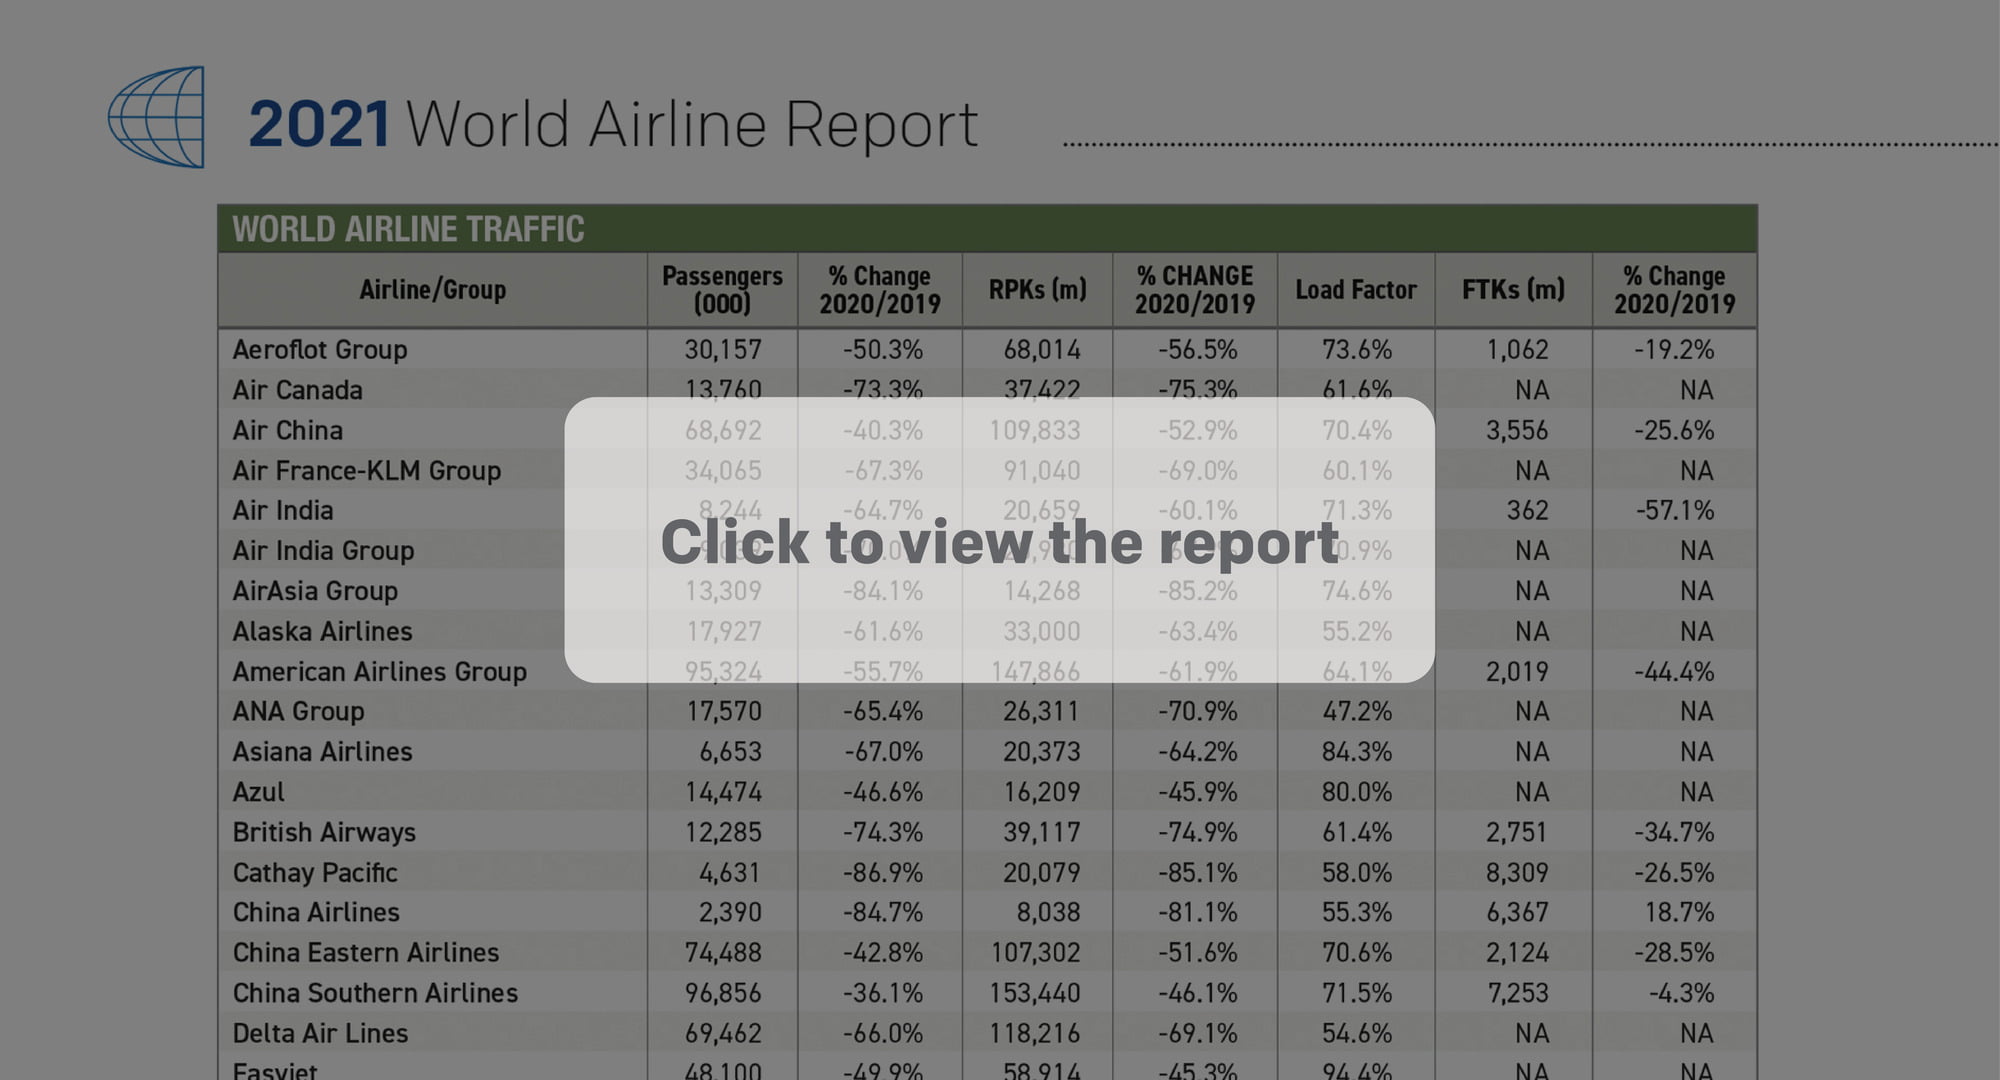This screenshot has width=2000, height=1080.
Task: Click the 'Airline/Group' column header
Action: click(x=432, y=290)
